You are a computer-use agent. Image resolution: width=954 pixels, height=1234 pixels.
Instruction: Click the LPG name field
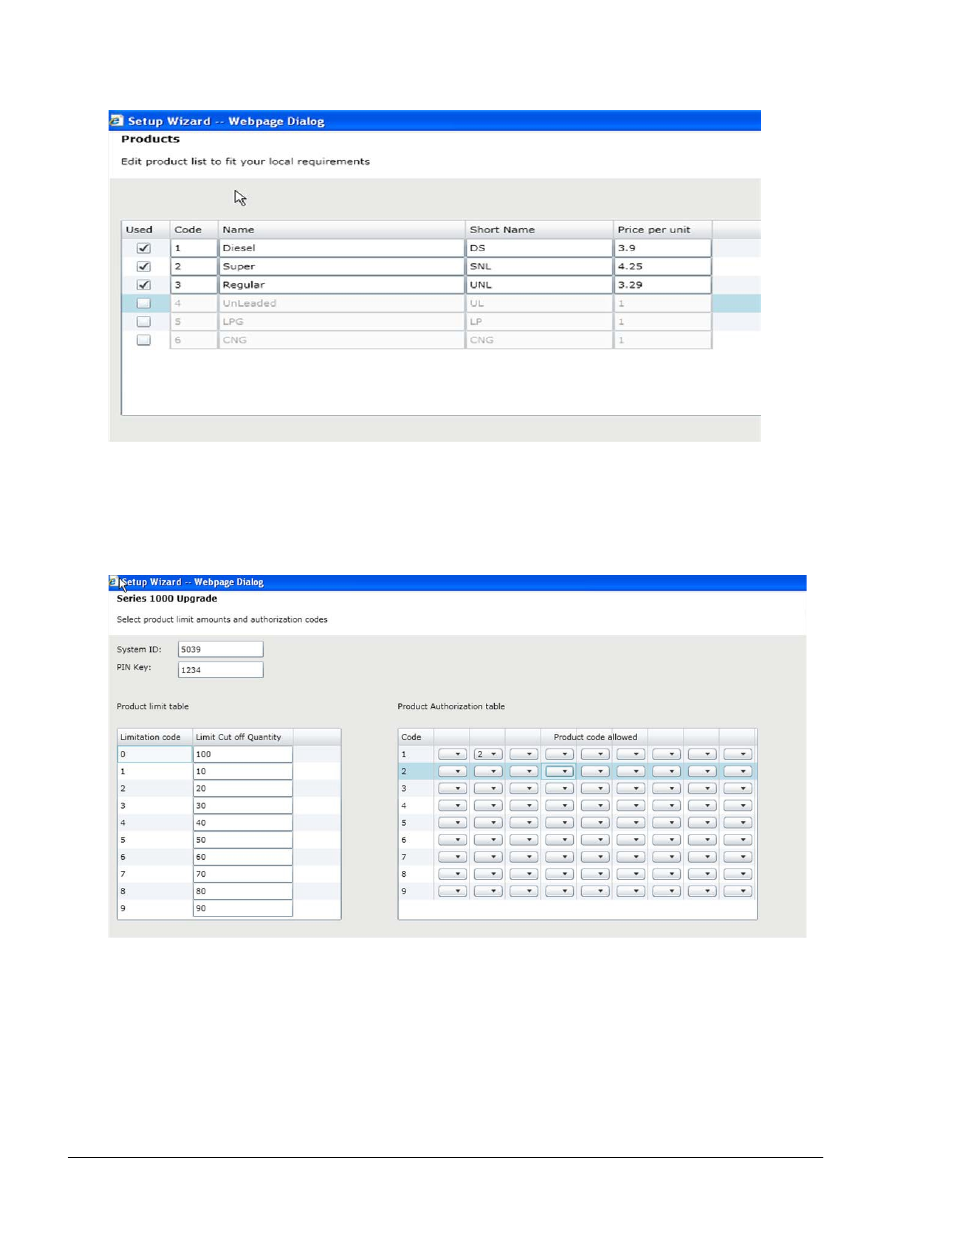(342, 322)
